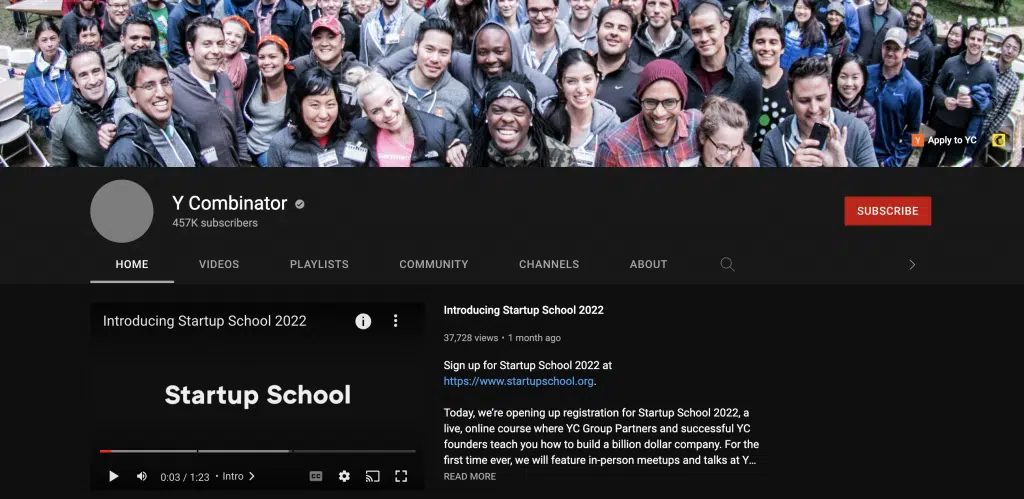Enter fullscreen mode on the video
This screenshot has width=1024, height=499.
point(401,477)
